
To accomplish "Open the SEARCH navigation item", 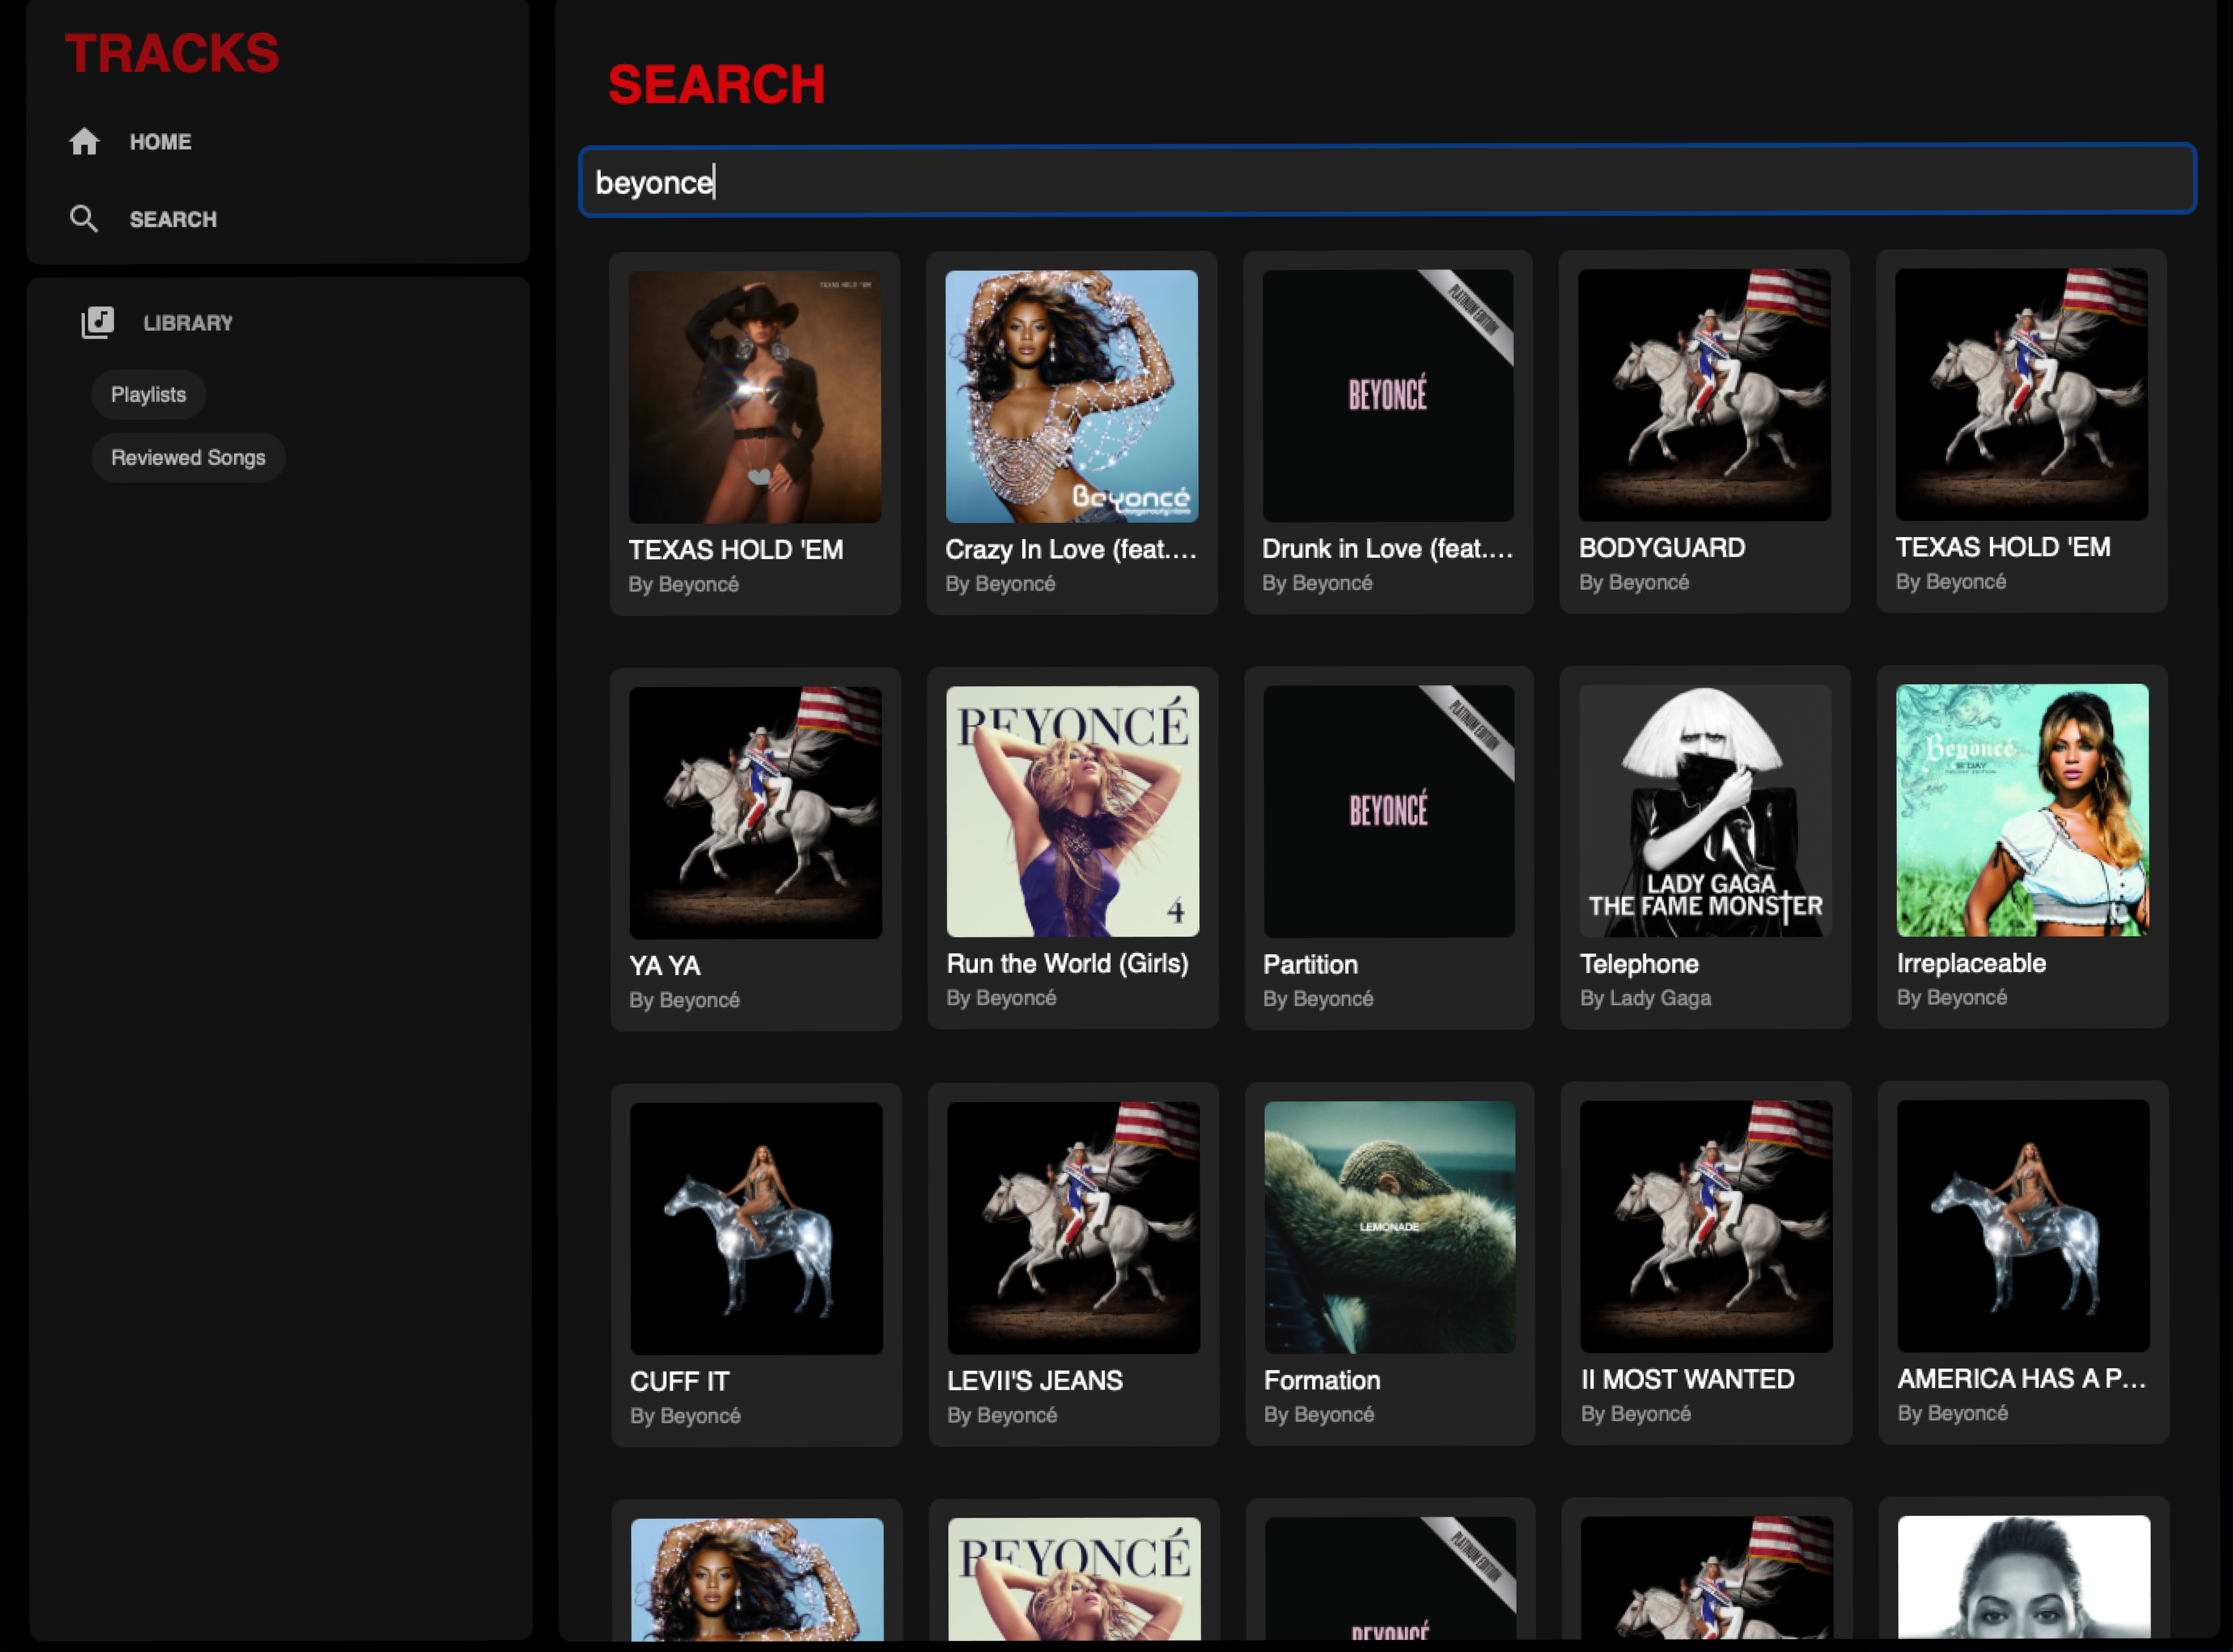I will tap(173, 219).
